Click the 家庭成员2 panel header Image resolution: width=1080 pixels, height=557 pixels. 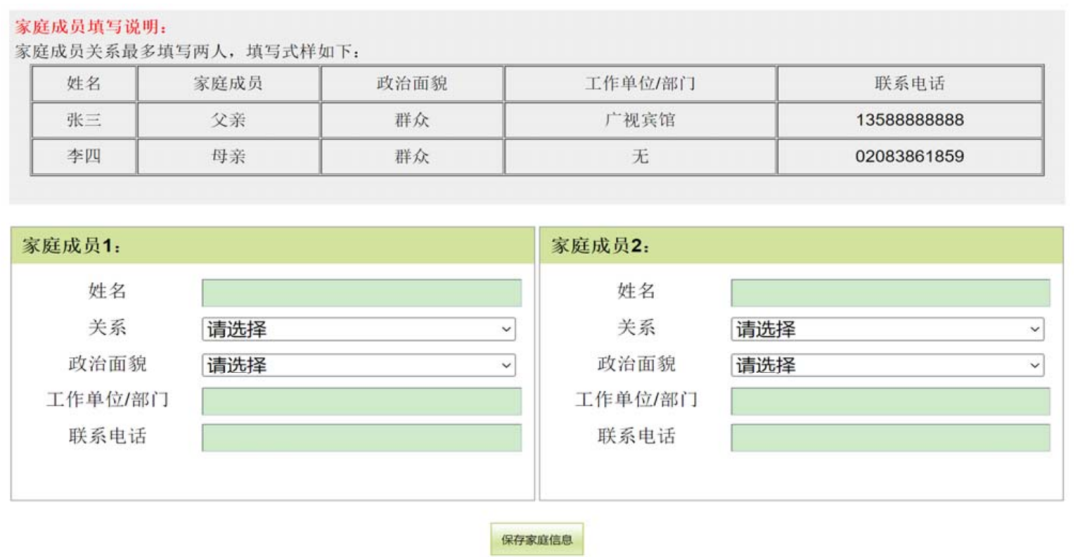[x=802, y=246]
